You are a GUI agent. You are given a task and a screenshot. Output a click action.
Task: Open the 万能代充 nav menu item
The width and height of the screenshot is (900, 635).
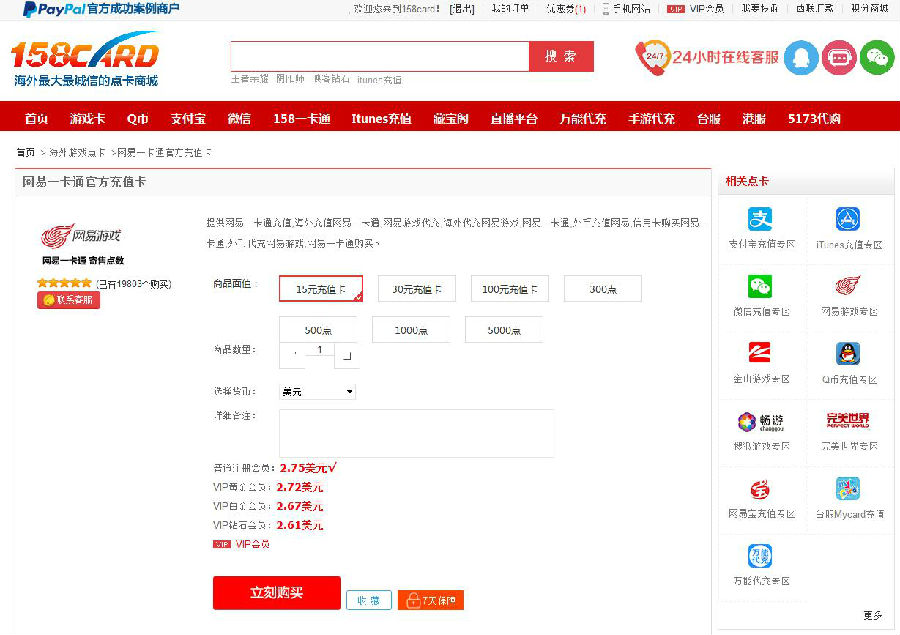pyautogui.click(x=583, y=119)
